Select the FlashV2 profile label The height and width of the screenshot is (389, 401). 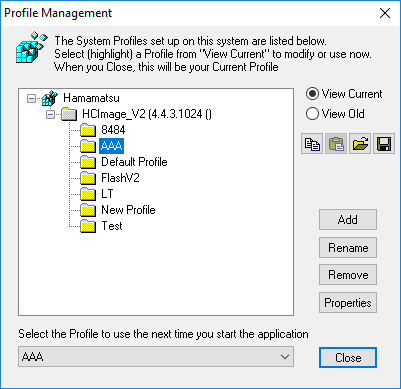coord(120,178)
